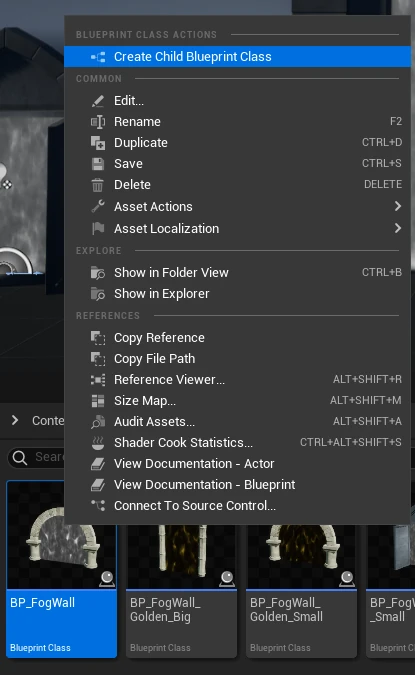Click the Copy File Path icon

98,359
